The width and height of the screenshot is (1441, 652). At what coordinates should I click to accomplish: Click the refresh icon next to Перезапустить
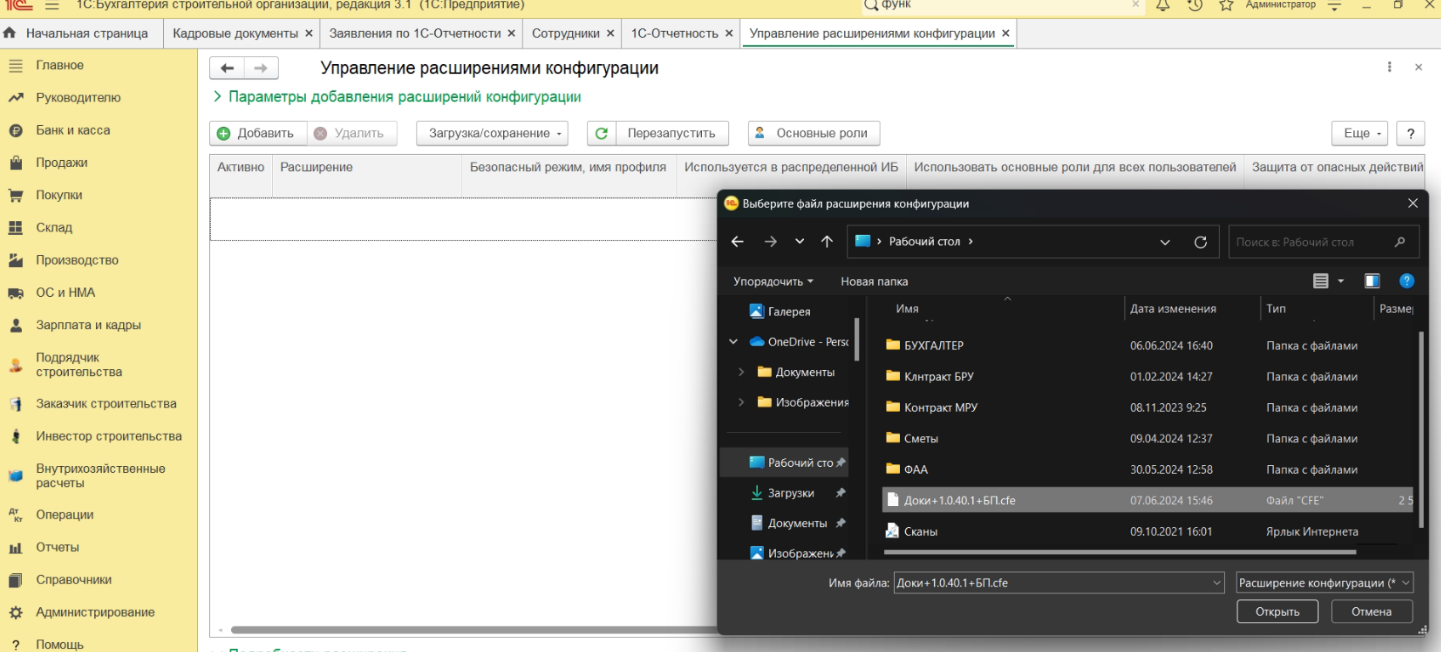[x=600, y=133]
